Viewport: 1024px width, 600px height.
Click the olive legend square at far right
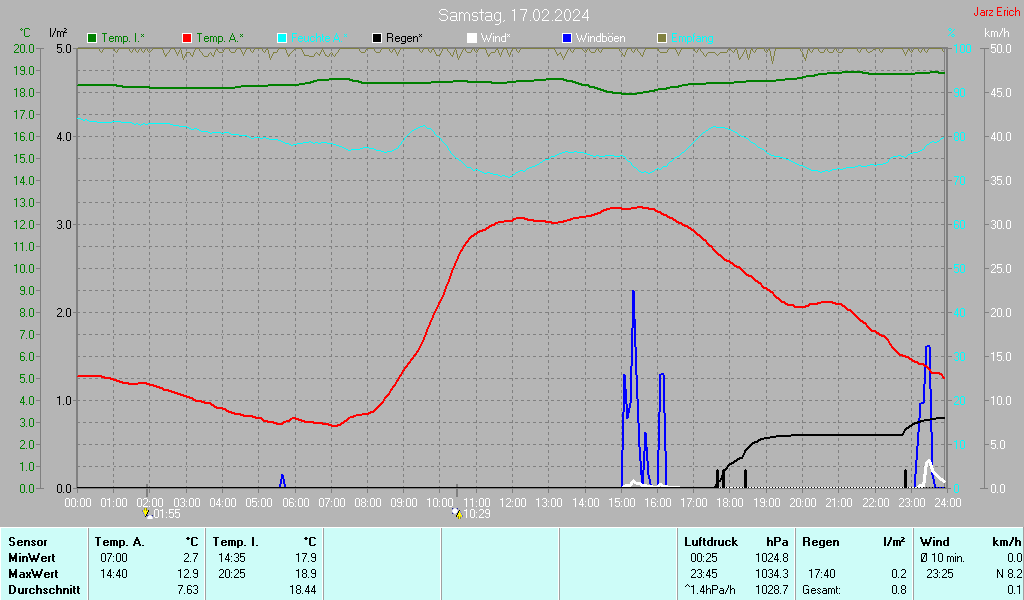pyautogui.click(x=661, y=38)
